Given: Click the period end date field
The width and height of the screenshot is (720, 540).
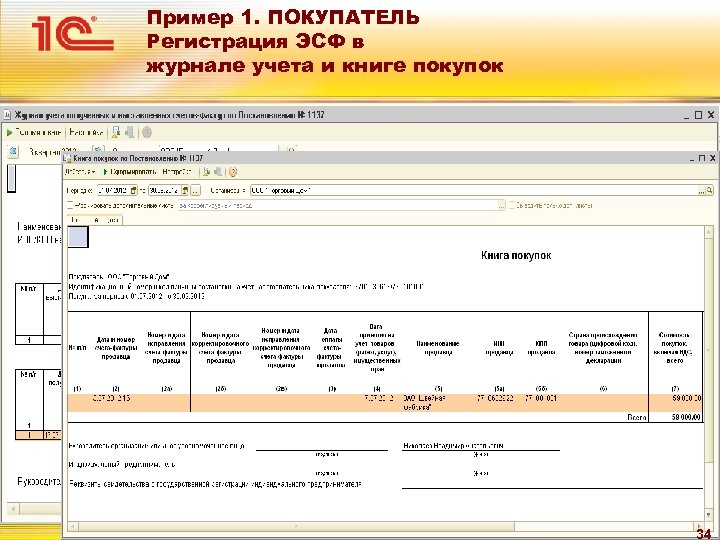Looking at the screenshot, I should [165, 190].
